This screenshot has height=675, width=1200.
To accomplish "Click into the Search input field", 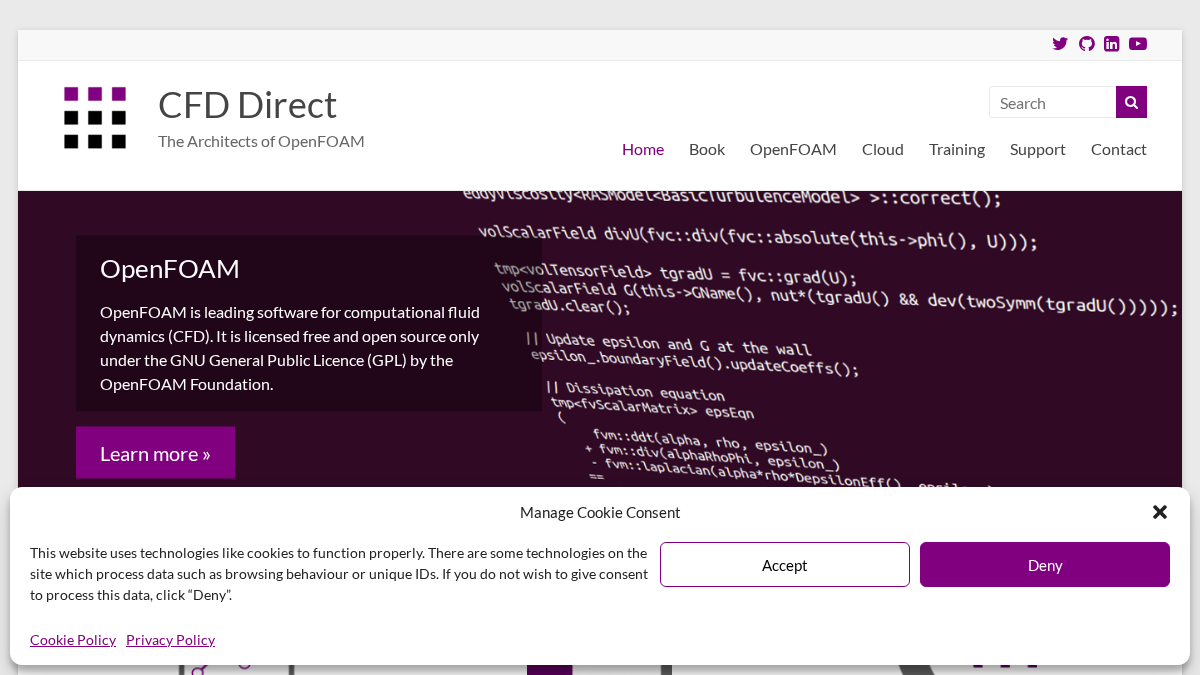I will click(1053, 102).
